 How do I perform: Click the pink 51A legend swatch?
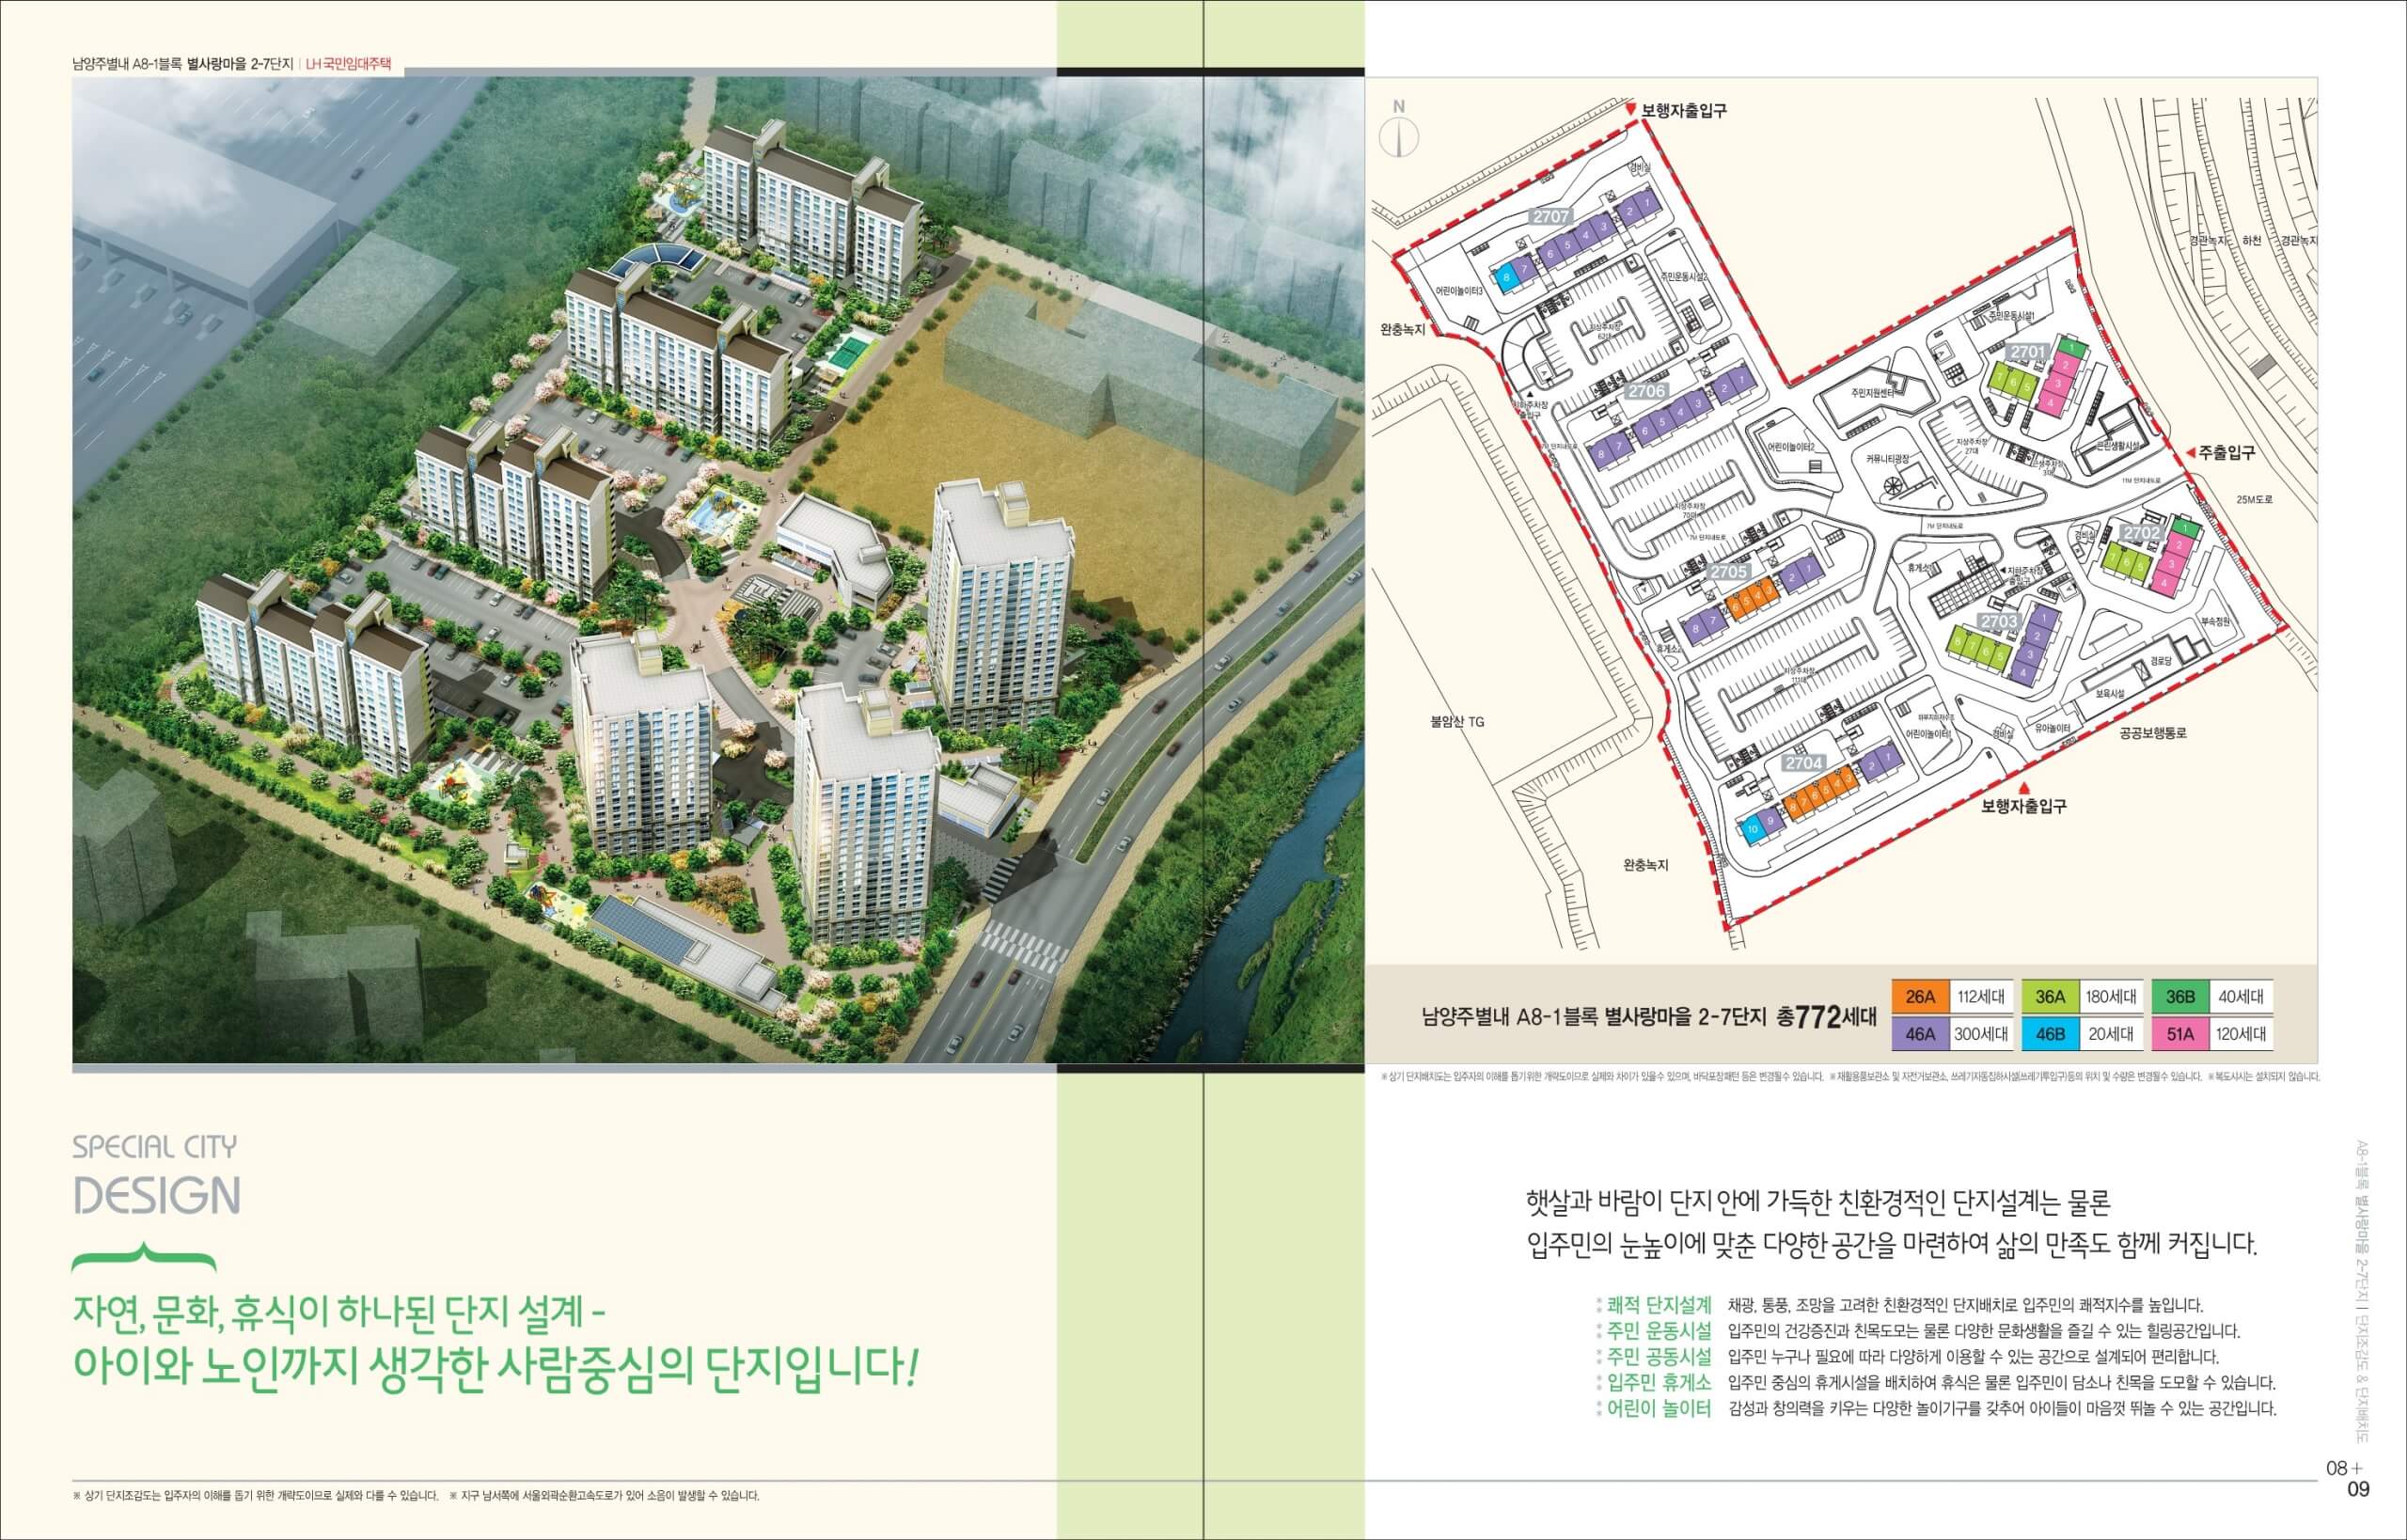click(2181, 1034)
